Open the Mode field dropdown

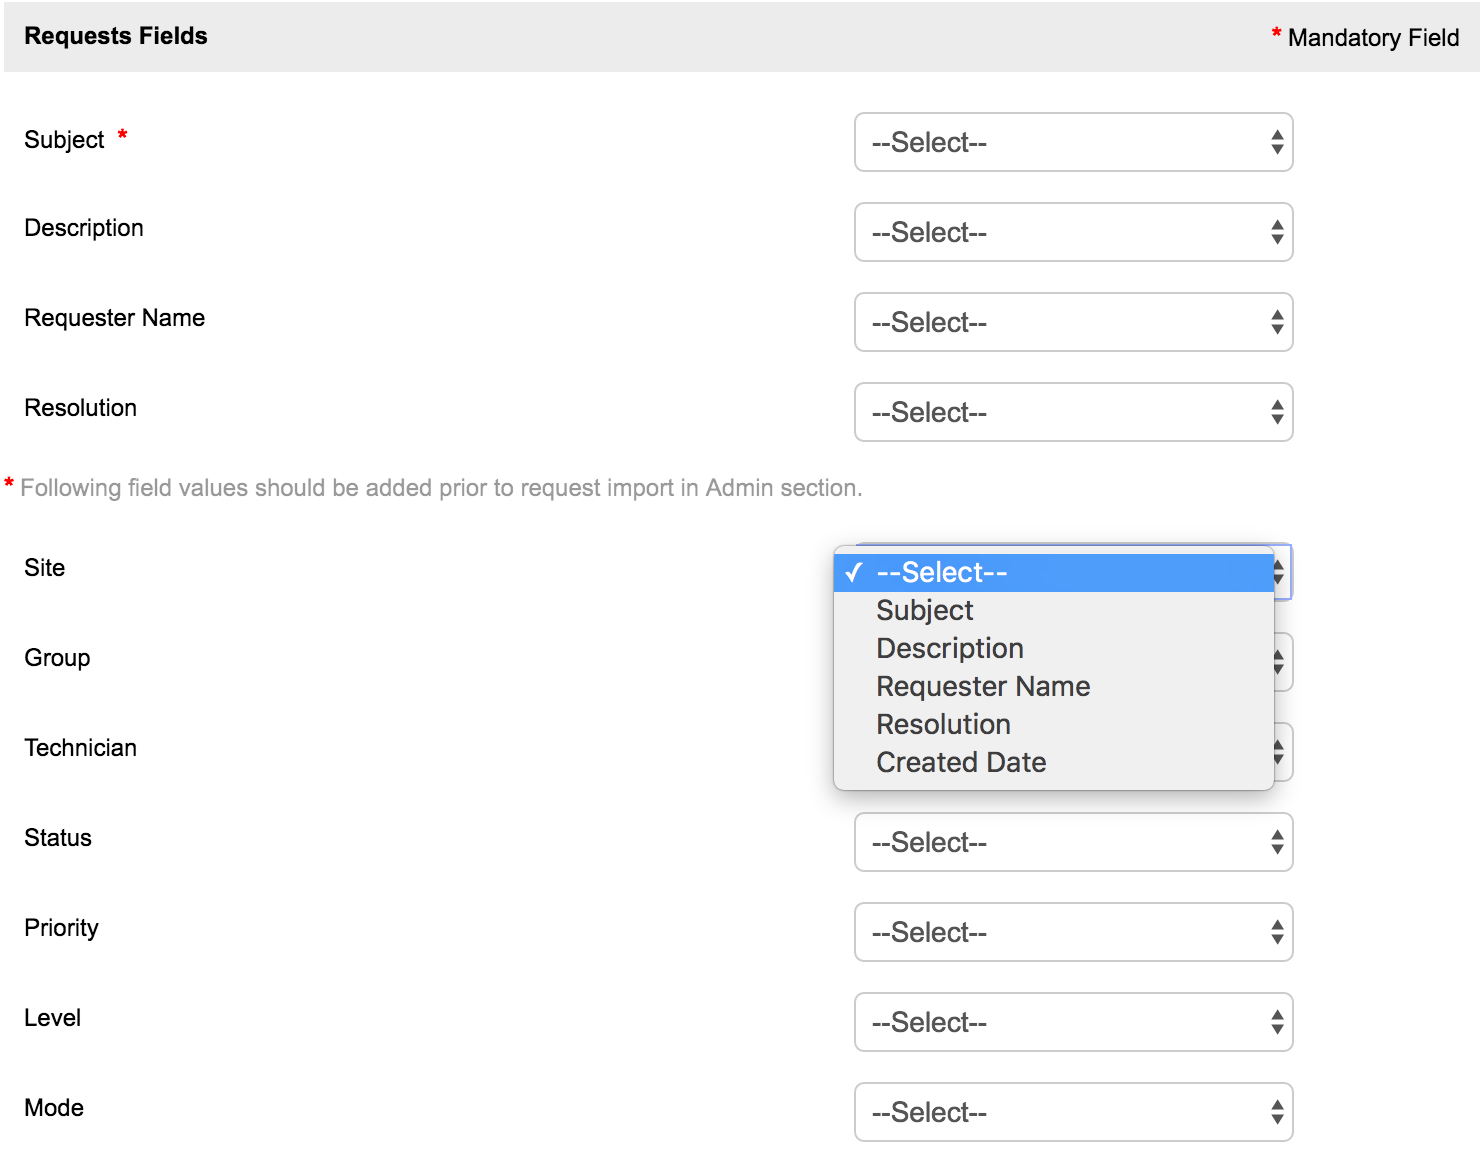click(1072, 1112)
